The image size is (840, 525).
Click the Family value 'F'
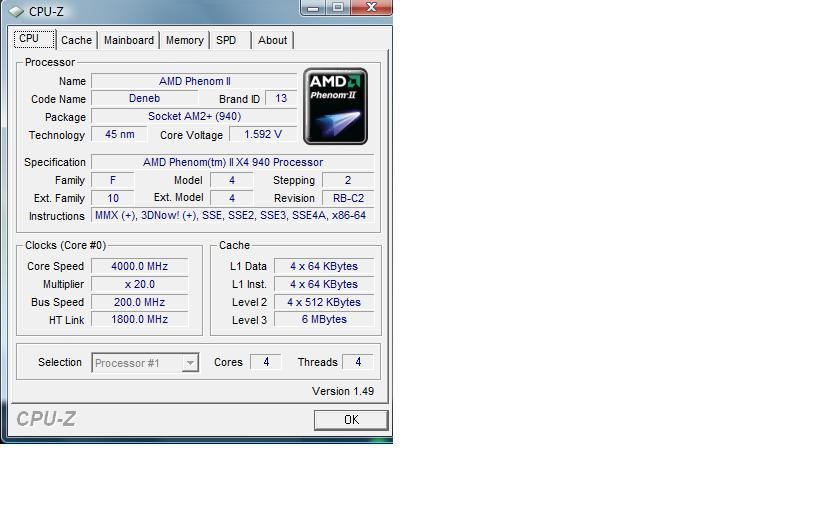tap(112, 180)
